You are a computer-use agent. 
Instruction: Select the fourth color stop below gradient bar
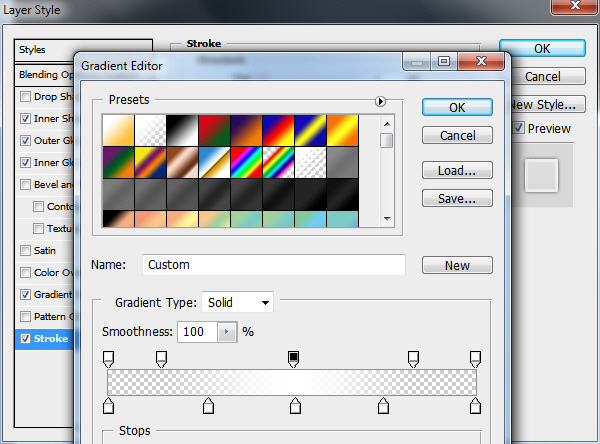[x=383, y=406]
